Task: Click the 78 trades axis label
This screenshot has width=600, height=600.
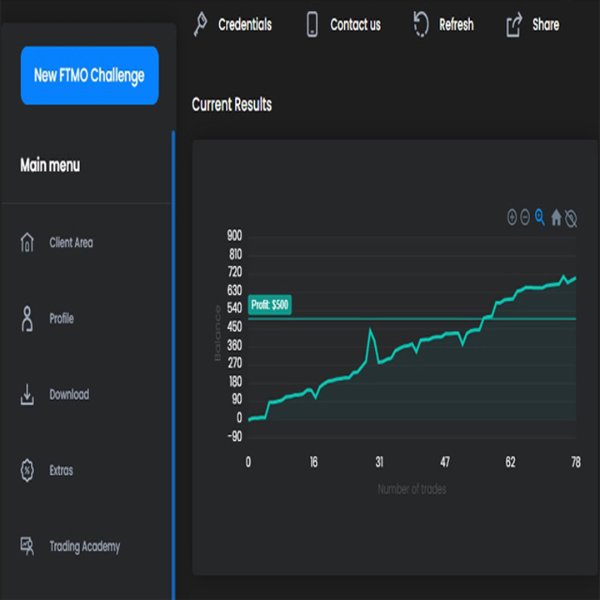Action: point(576,462)
